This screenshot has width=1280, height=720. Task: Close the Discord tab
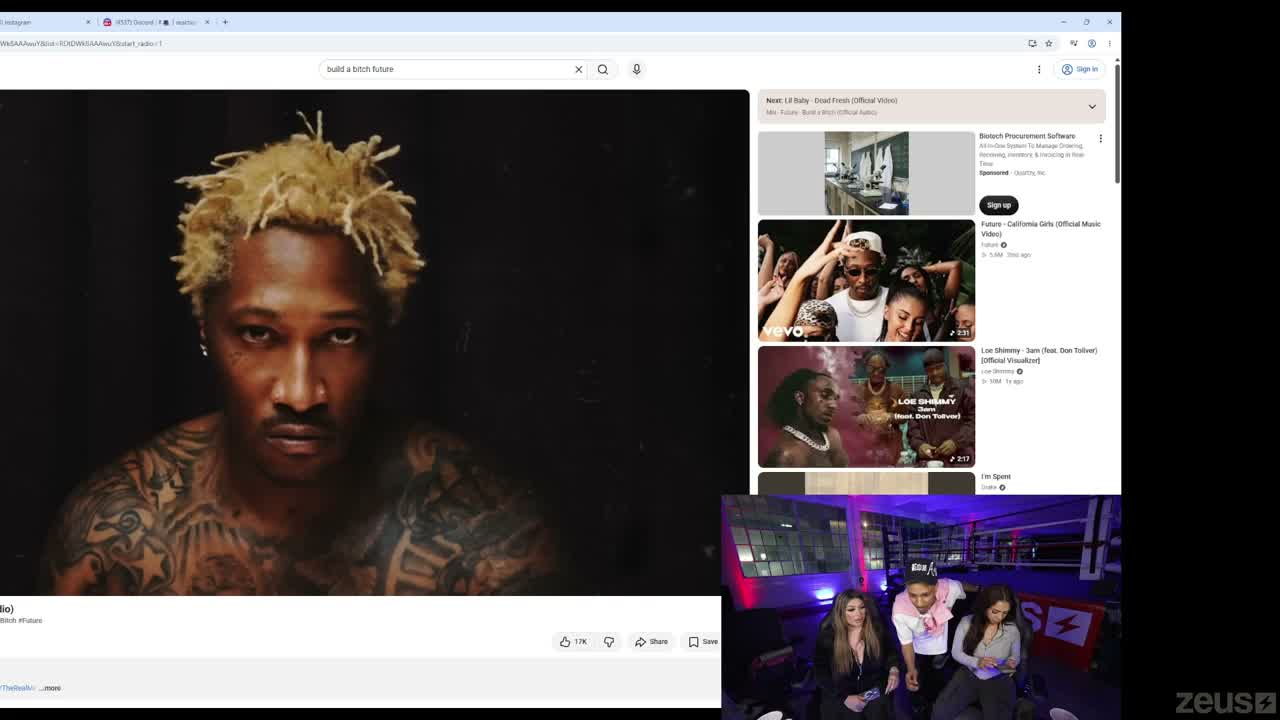pyautogui.click(x=207, y=22)
